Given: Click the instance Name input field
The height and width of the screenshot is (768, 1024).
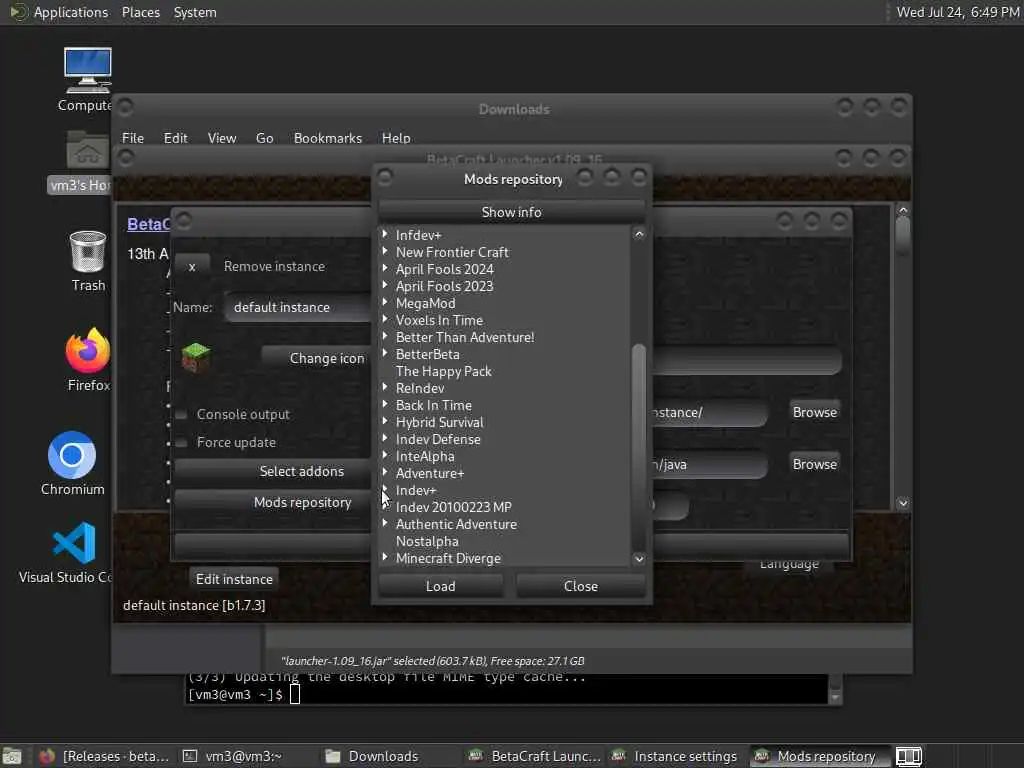Looking at the screenshot, I should 299,307.
